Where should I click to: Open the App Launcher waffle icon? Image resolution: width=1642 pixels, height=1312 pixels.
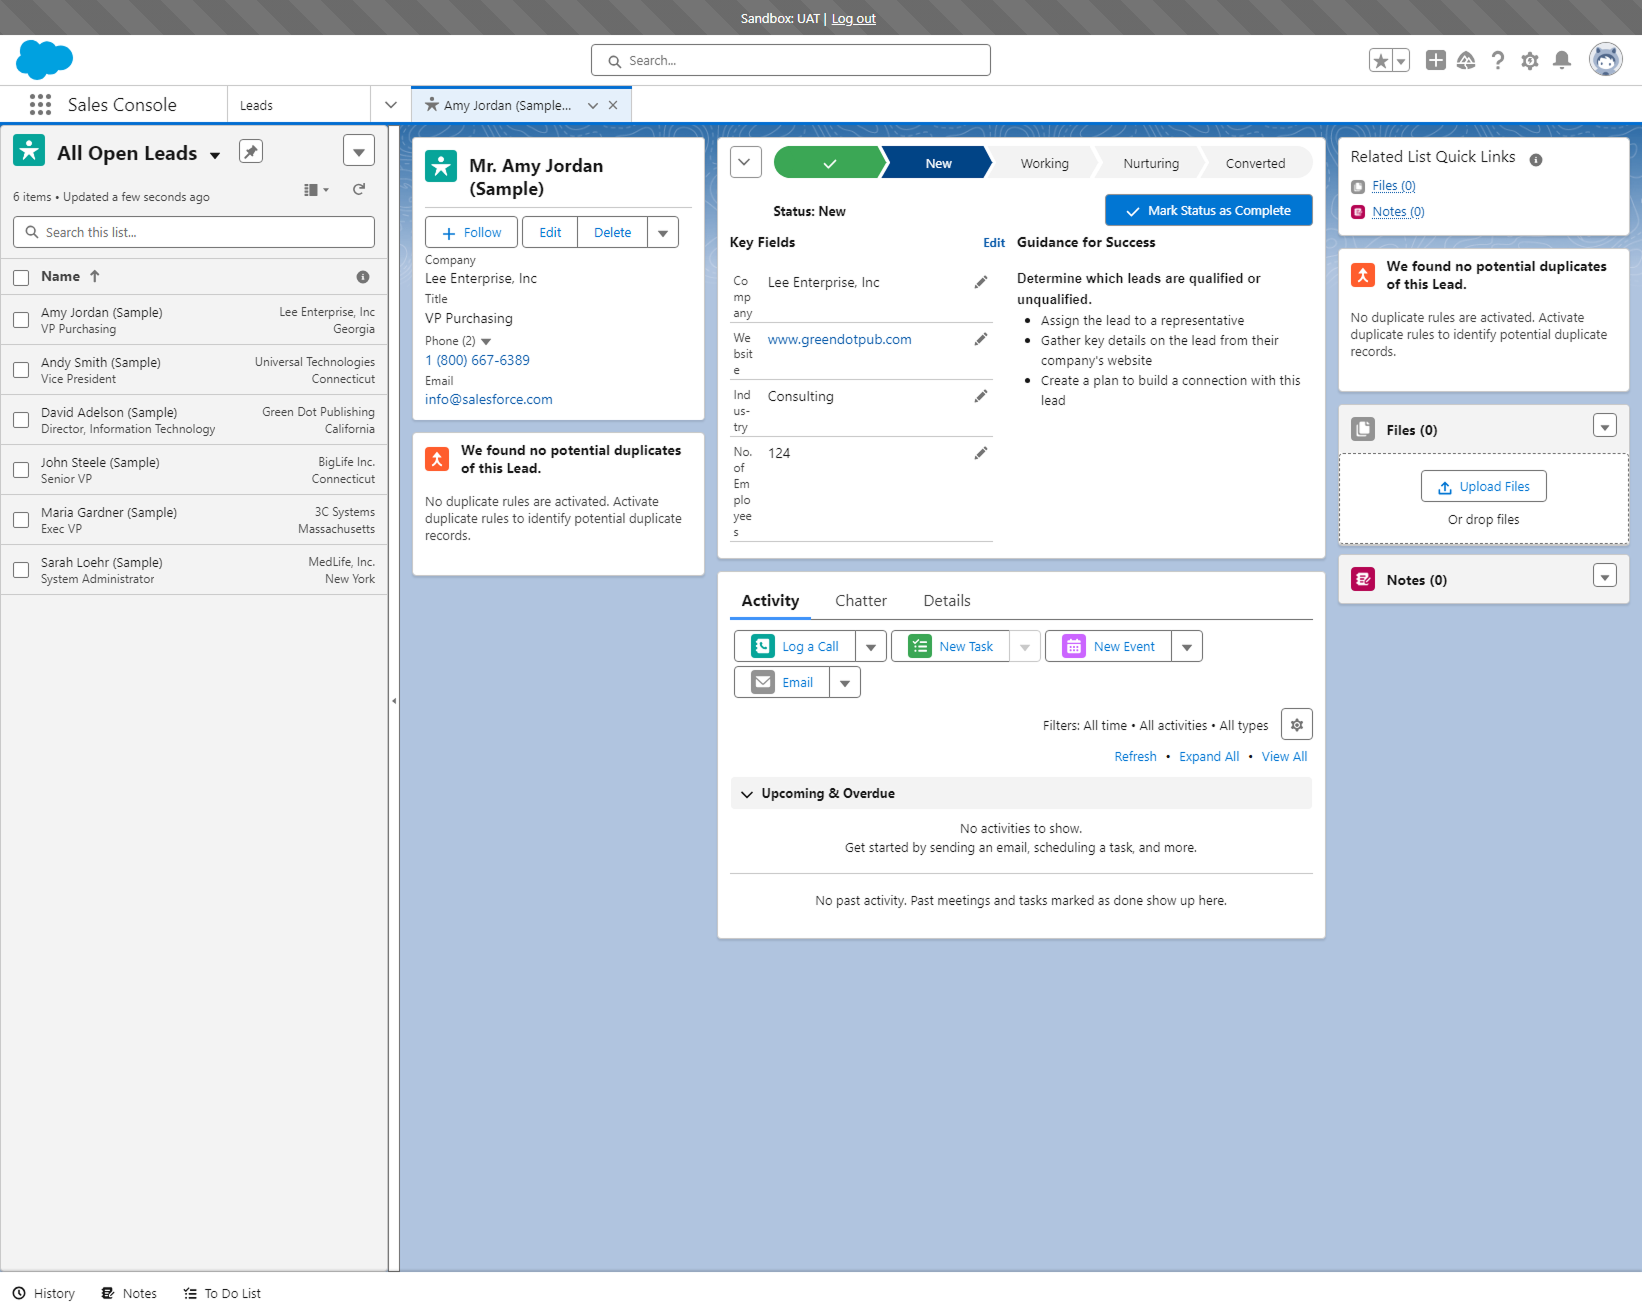pyautogui.click(x=40, y=104)
